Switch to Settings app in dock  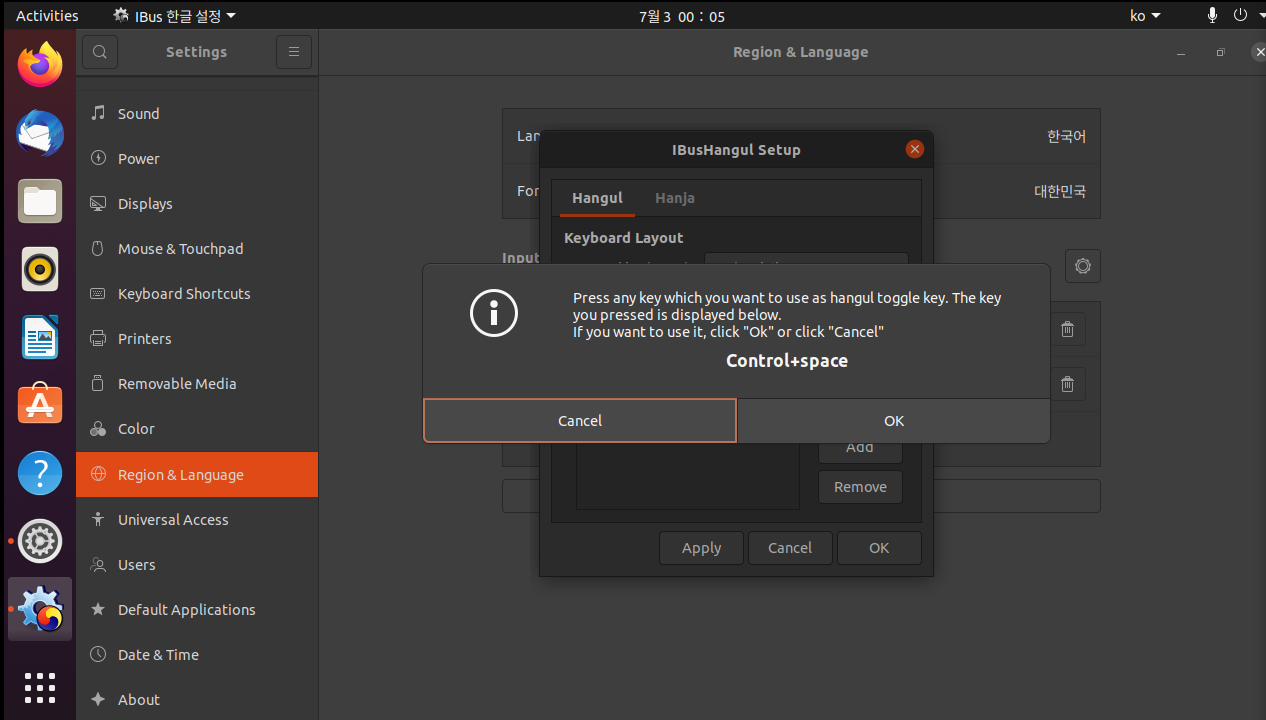coord(40,541)
